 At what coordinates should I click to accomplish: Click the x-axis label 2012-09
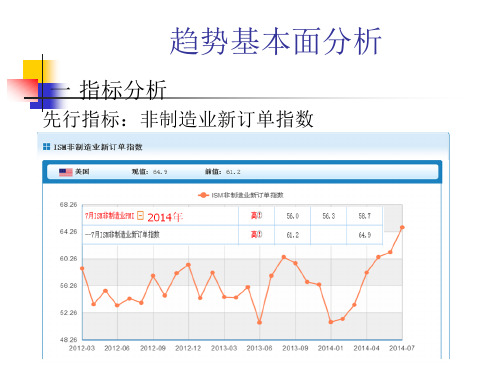153,348
